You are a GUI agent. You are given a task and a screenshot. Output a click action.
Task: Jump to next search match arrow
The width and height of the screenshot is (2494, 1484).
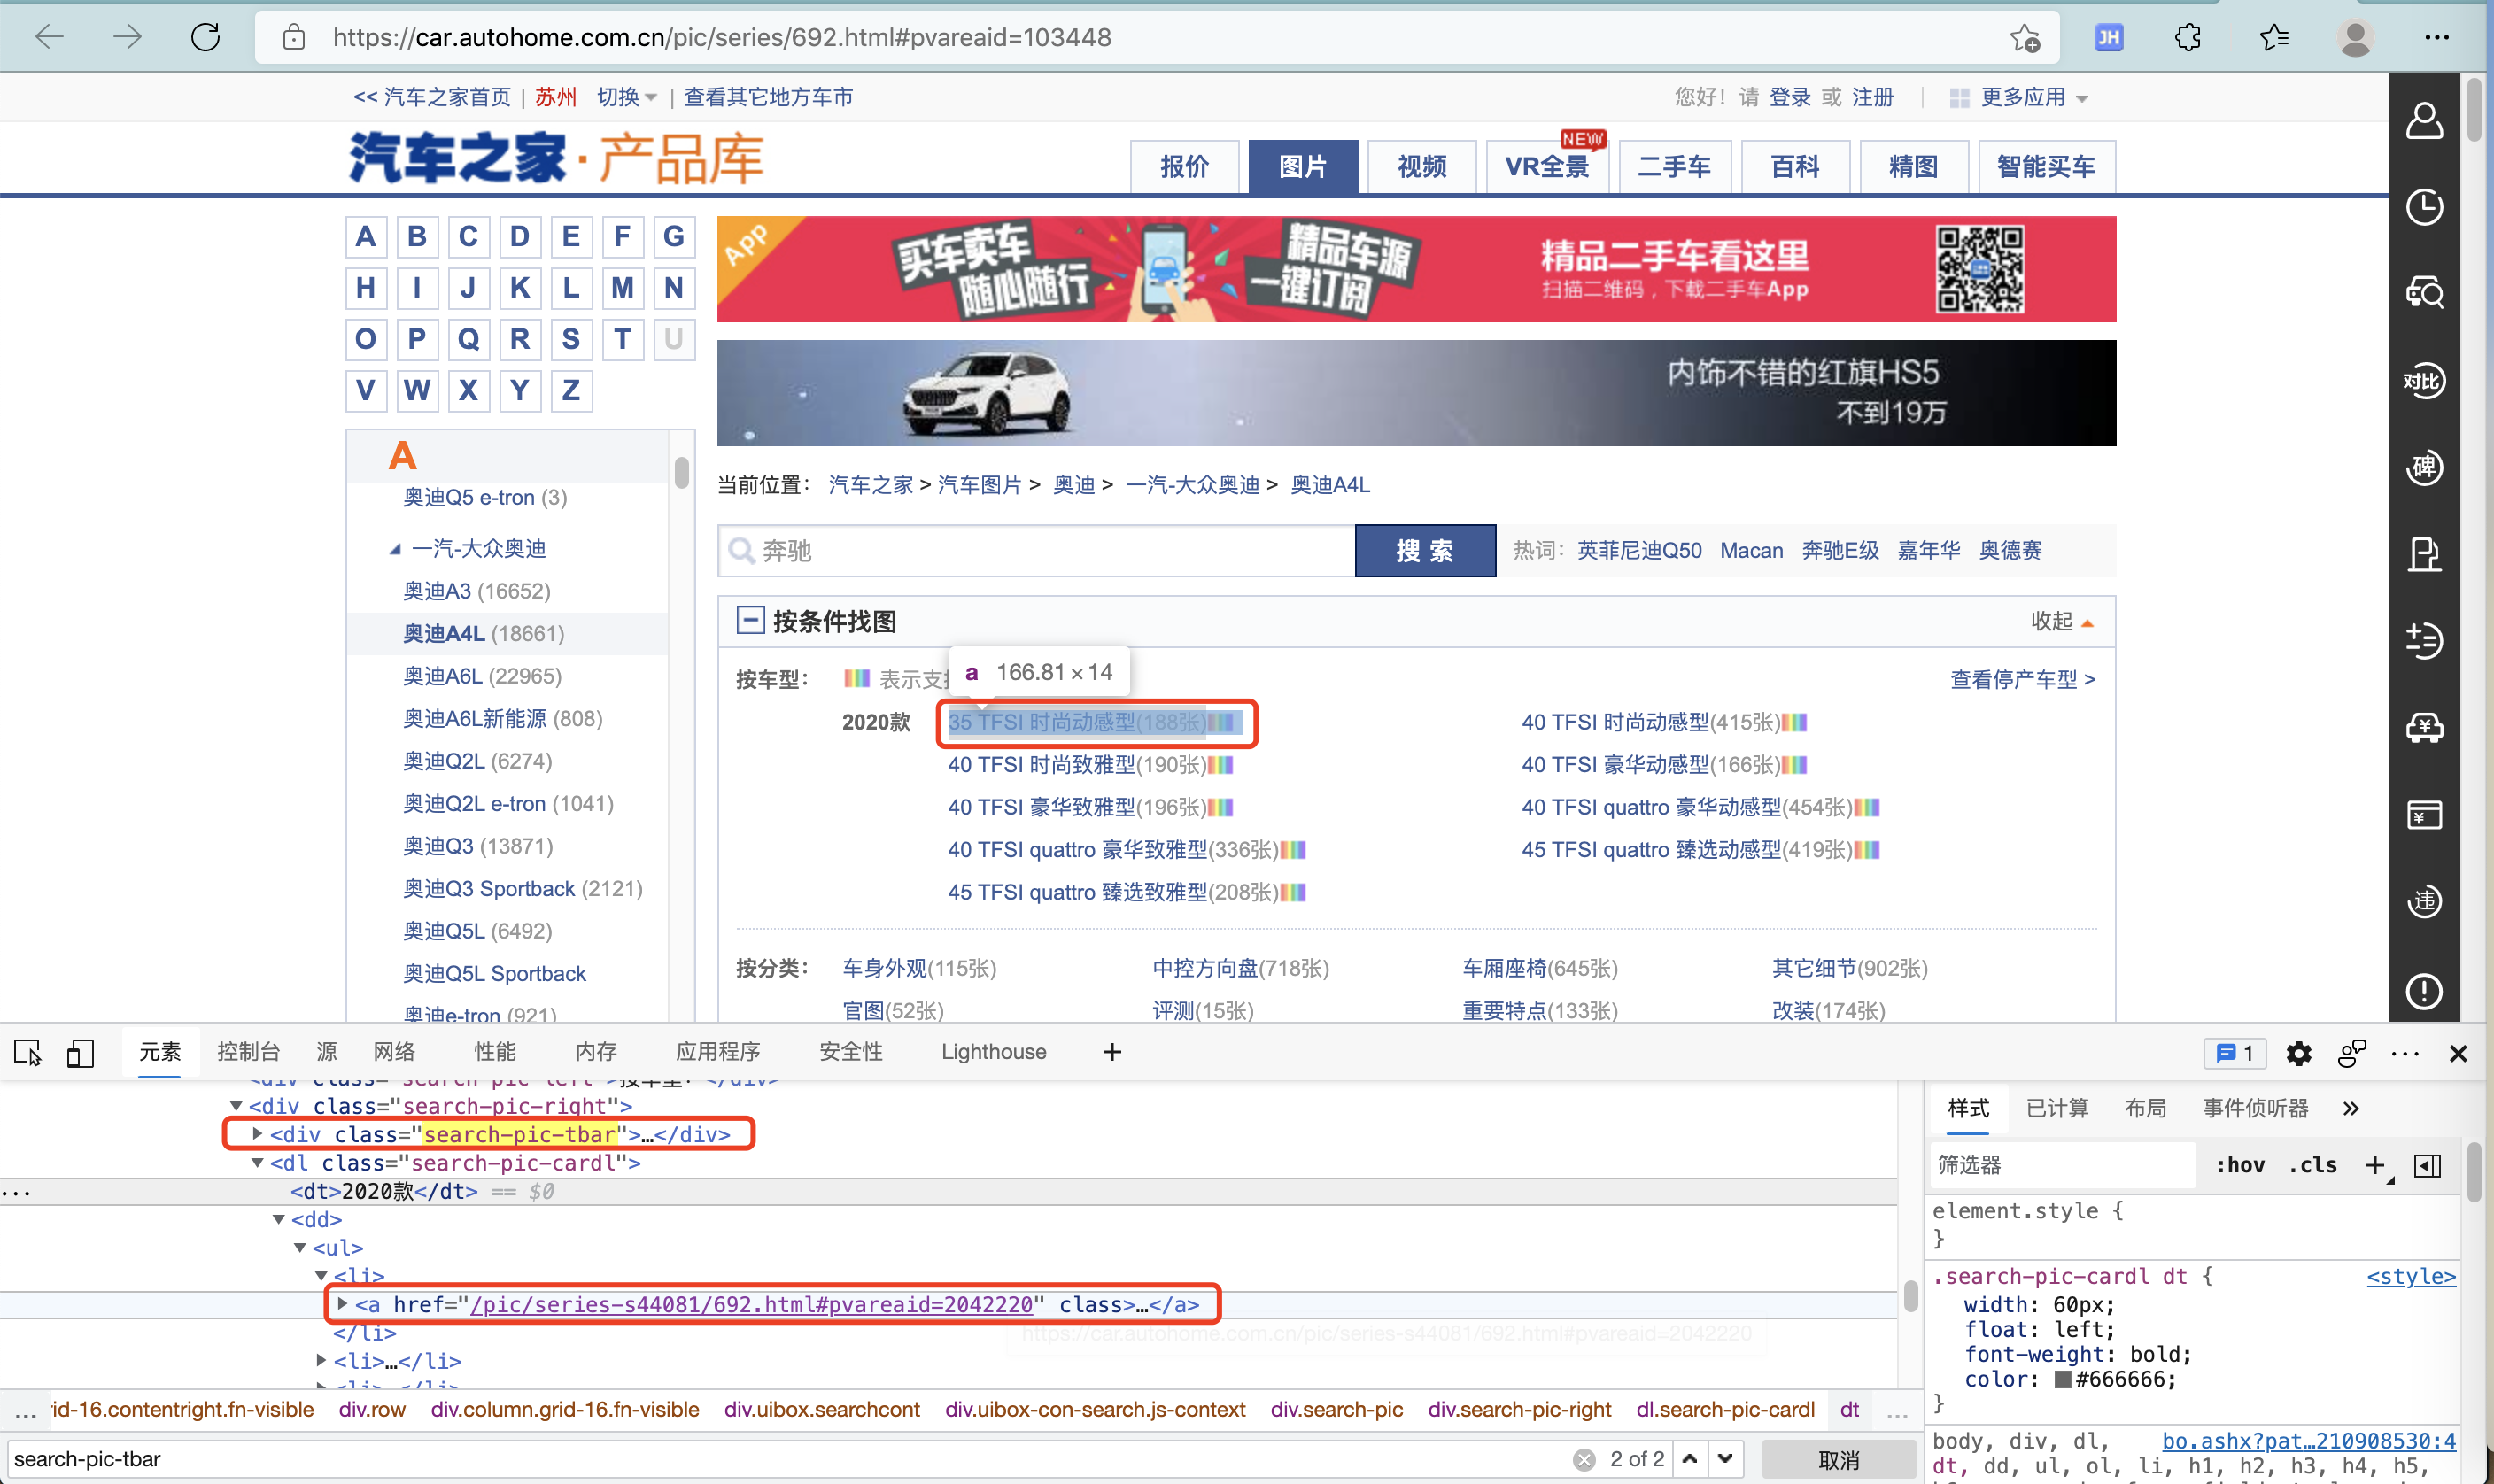click(1725, 1458)
